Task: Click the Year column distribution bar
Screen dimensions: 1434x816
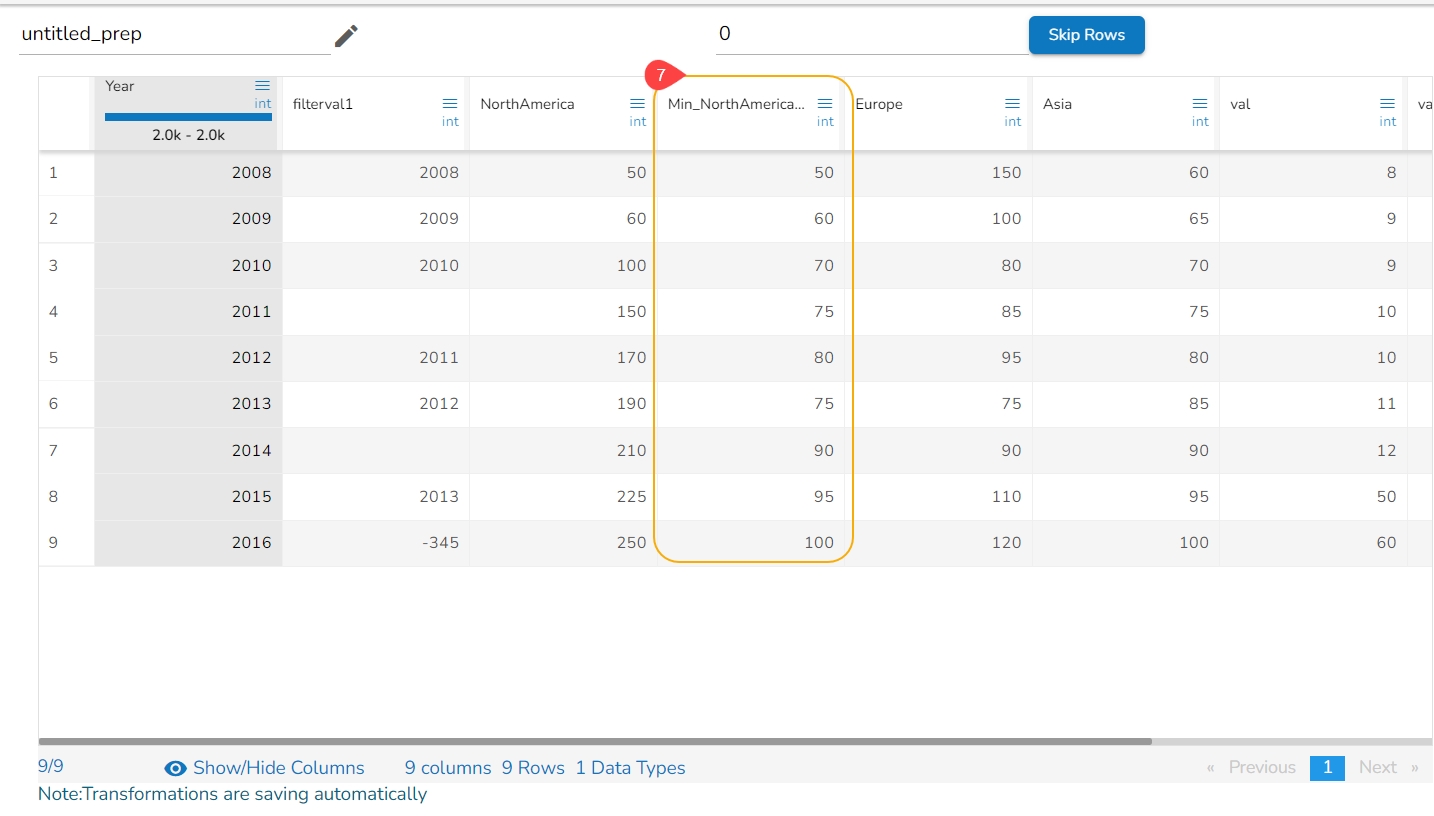Action: pyautogui.click(x=188, y=117)
